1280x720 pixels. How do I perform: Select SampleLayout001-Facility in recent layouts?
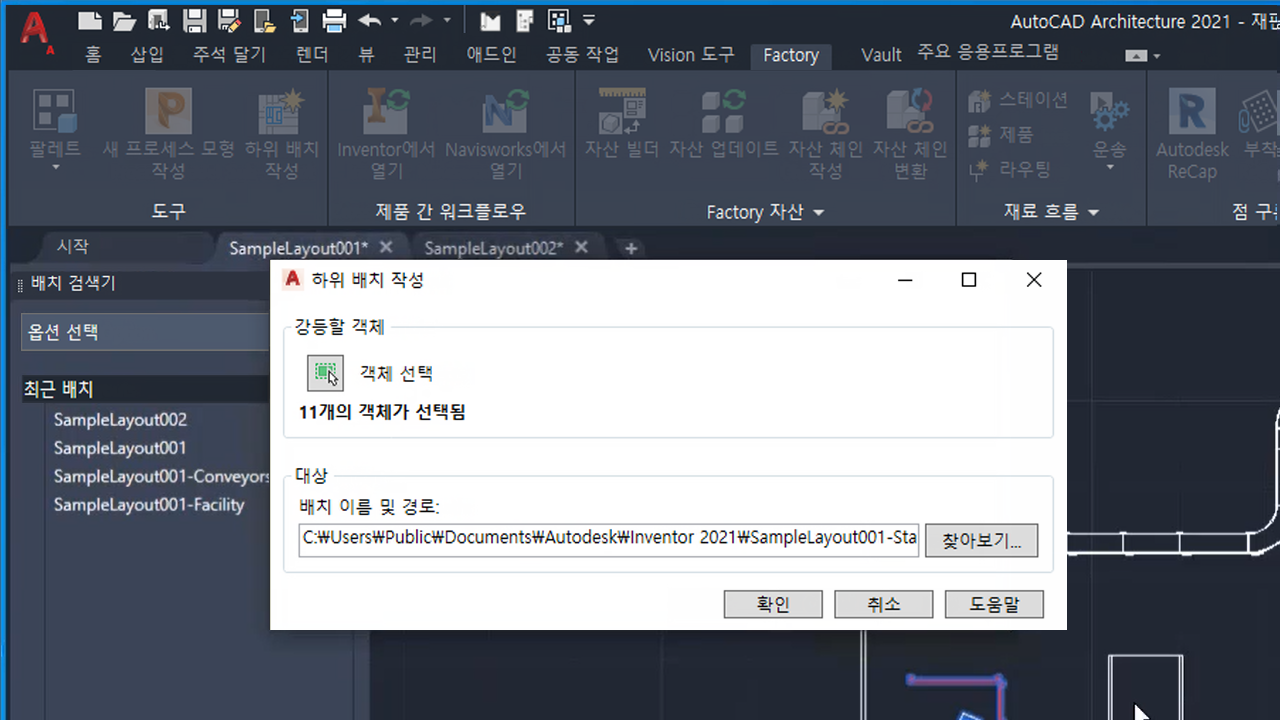[x=149, y=505]
